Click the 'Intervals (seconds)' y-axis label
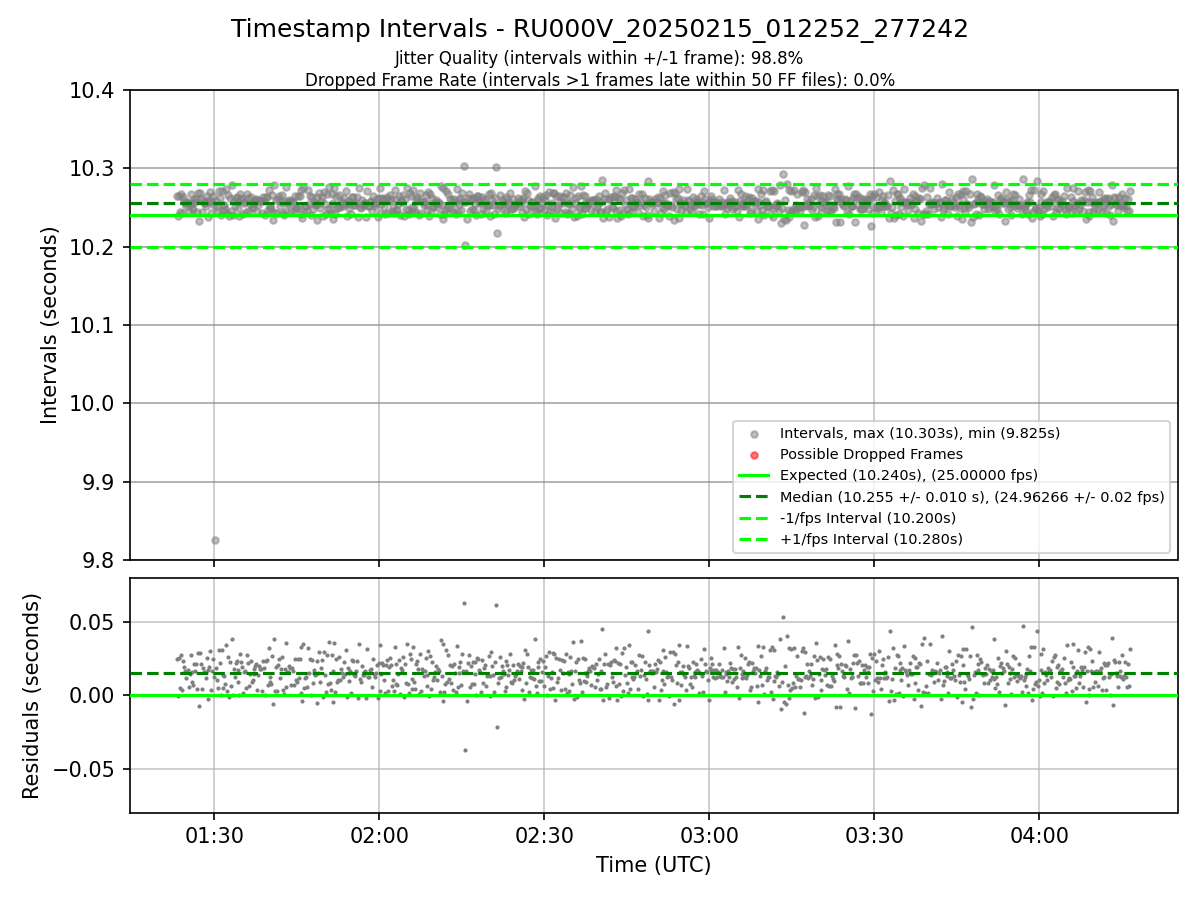This screenshot has width=1200, height=900. [x=50, y=325]
